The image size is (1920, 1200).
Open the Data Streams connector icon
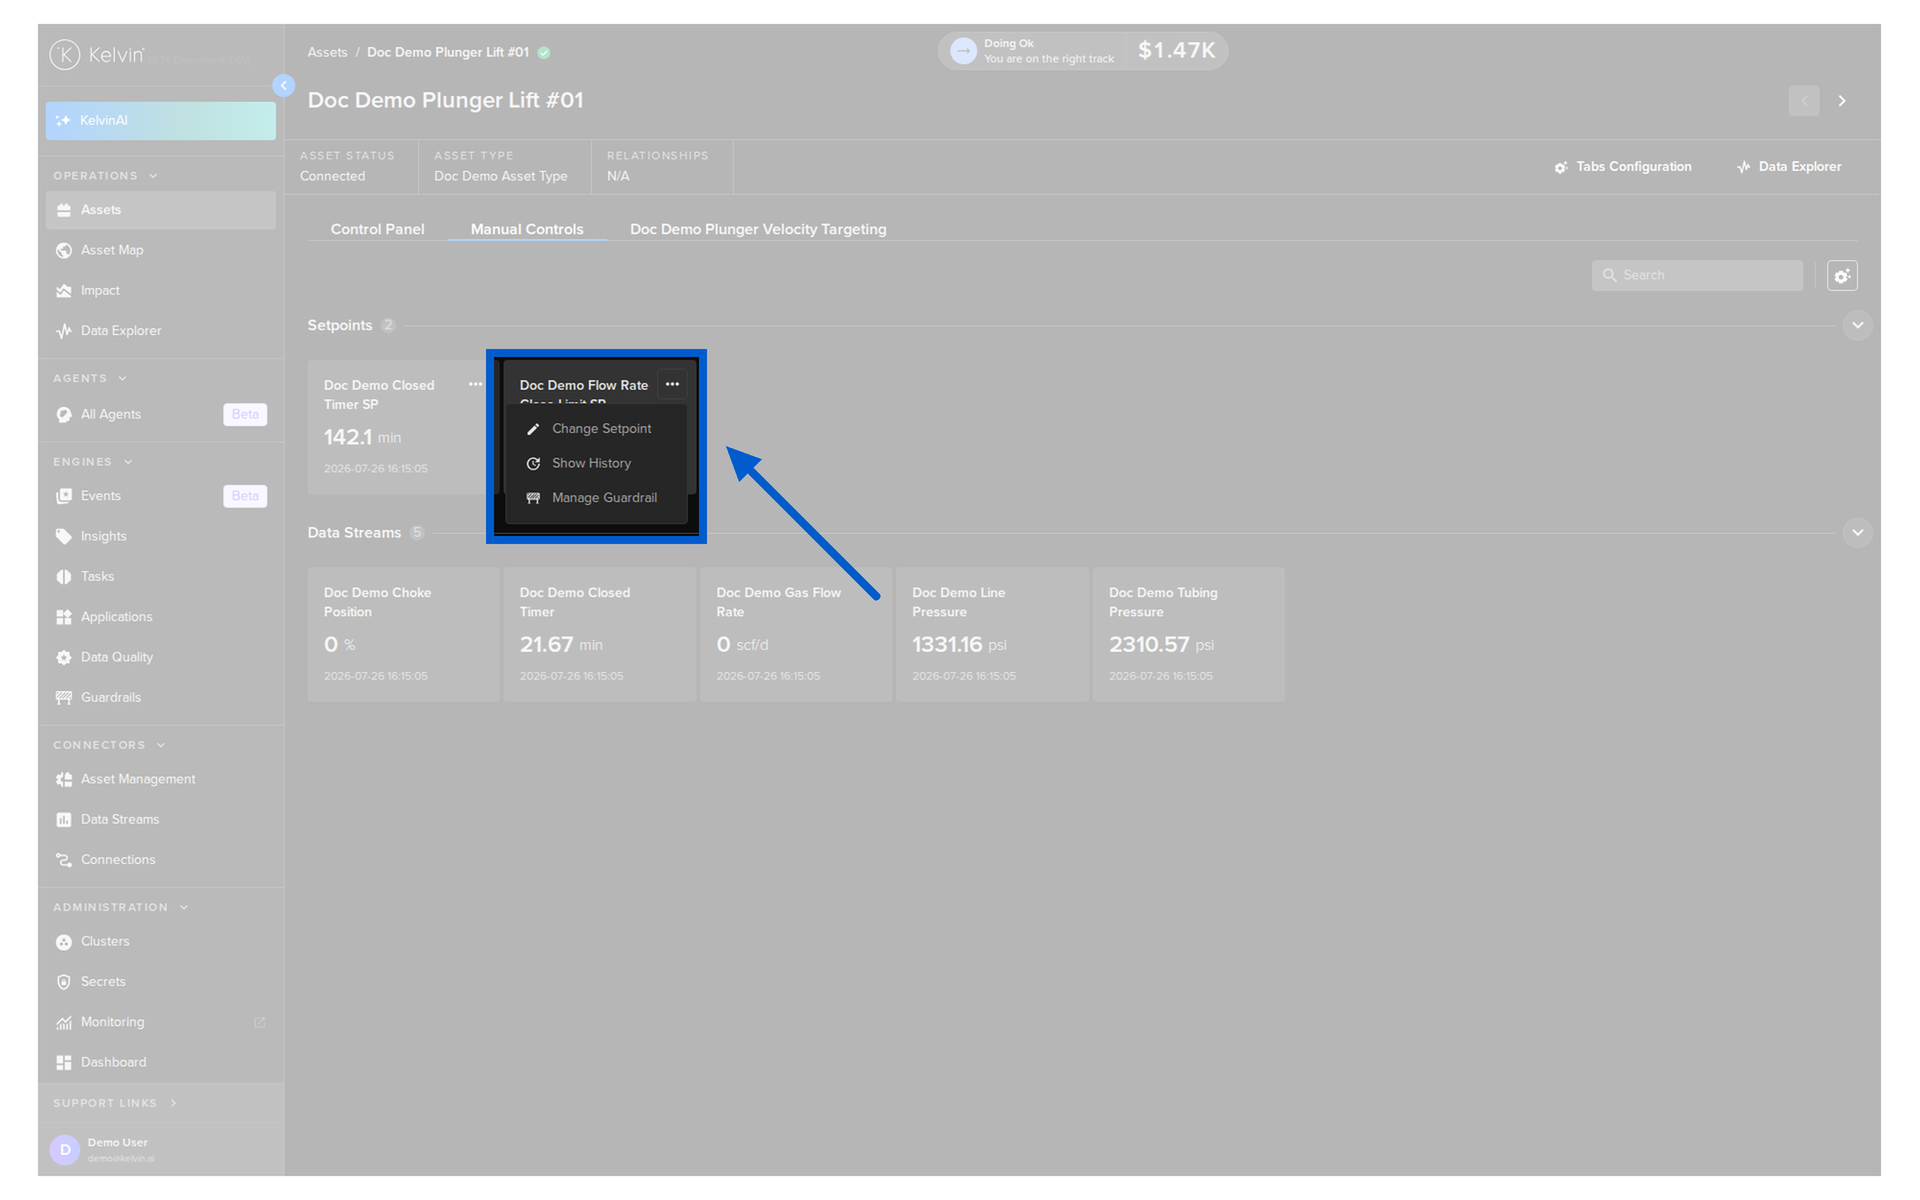coord(64,820)
